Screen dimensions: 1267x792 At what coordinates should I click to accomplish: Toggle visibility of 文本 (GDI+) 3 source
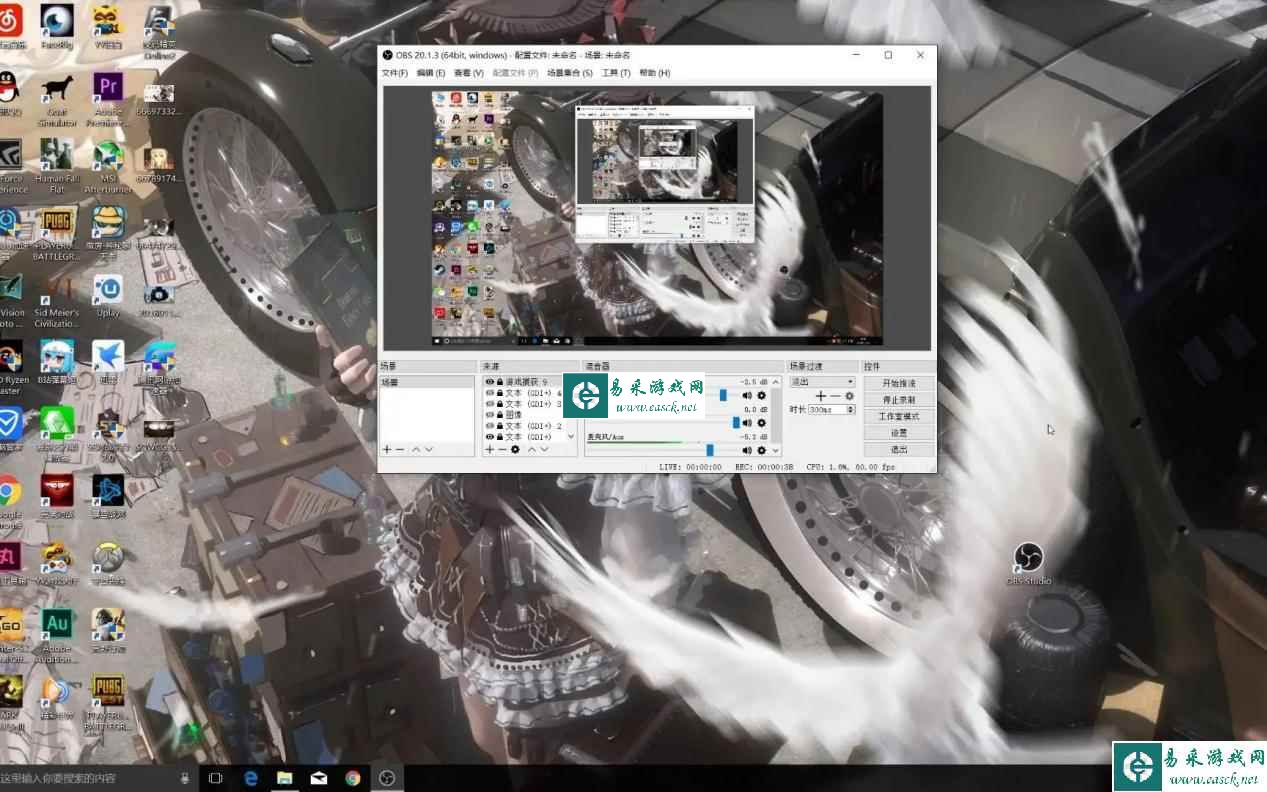tap(489, 404)
